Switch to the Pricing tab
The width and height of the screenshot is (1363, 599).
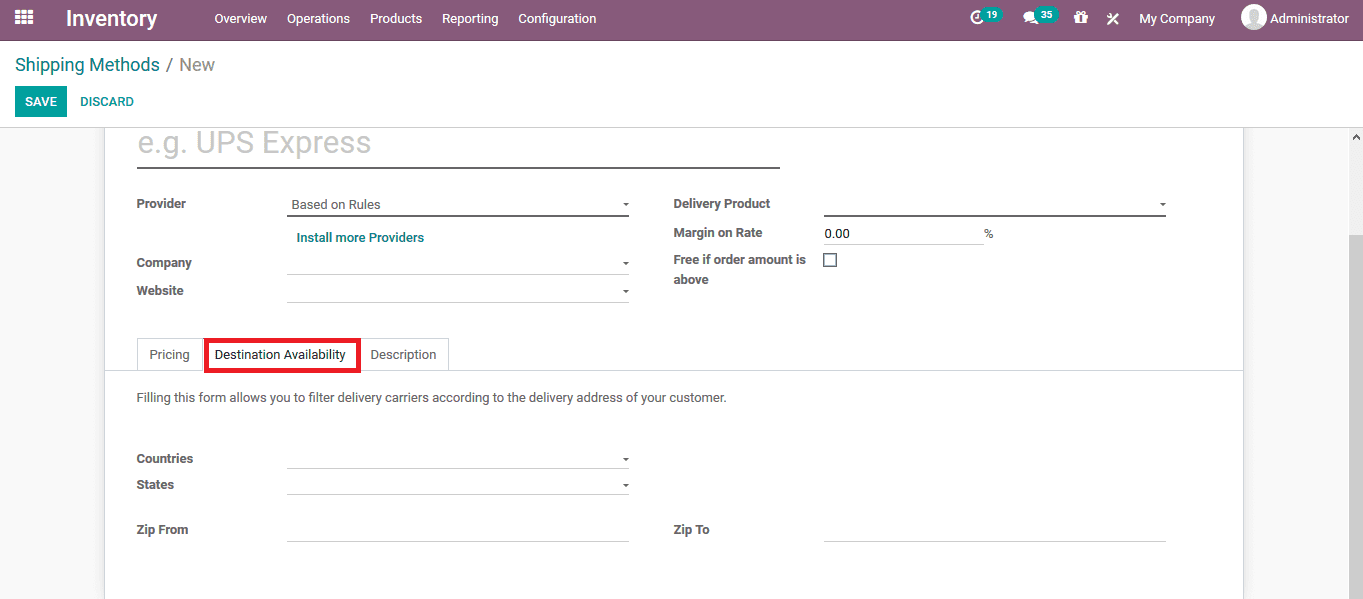170,355
